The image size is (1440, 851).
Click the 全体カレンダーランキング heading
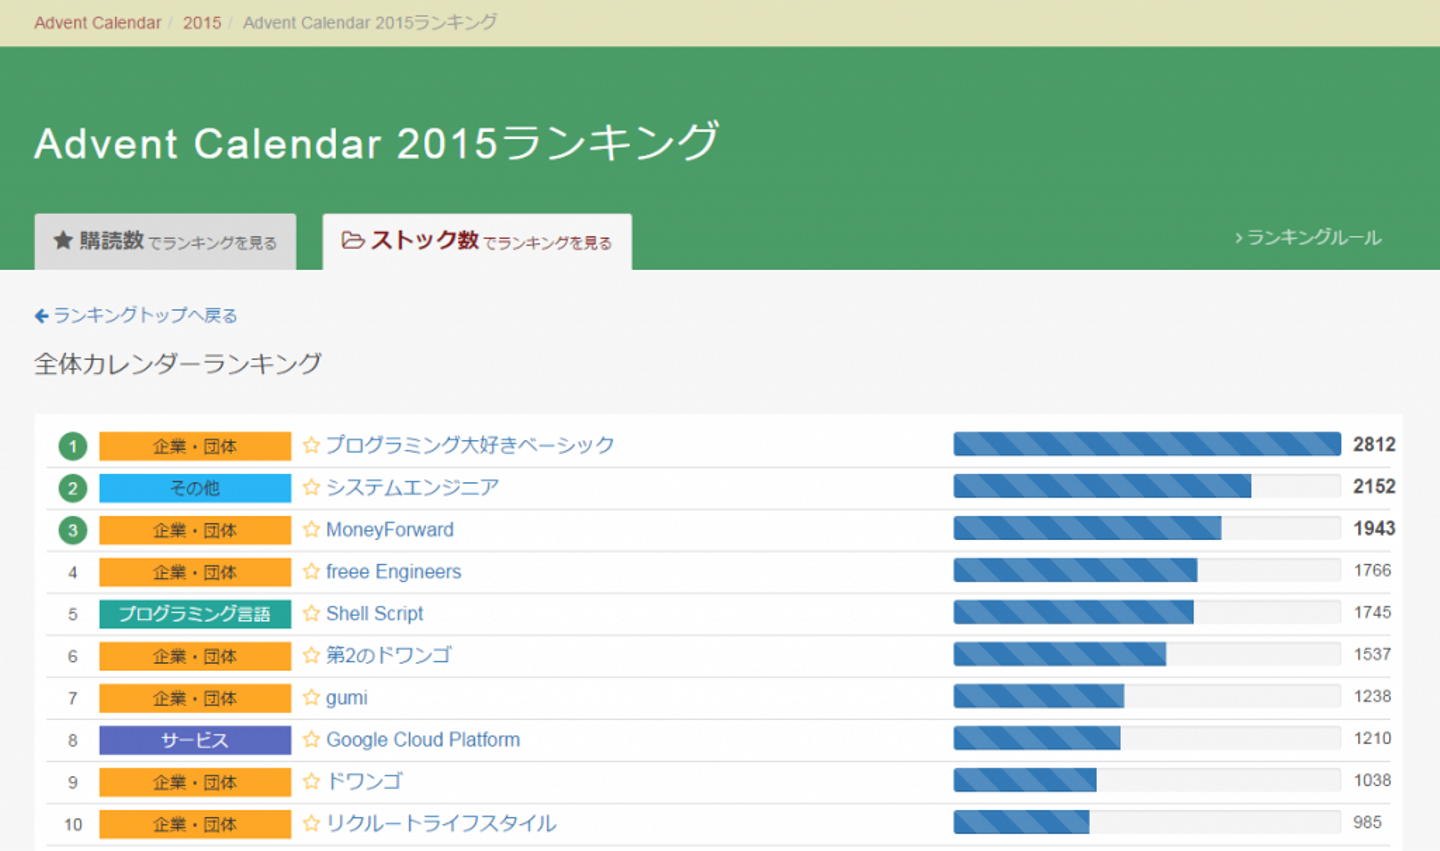point(178,364)
